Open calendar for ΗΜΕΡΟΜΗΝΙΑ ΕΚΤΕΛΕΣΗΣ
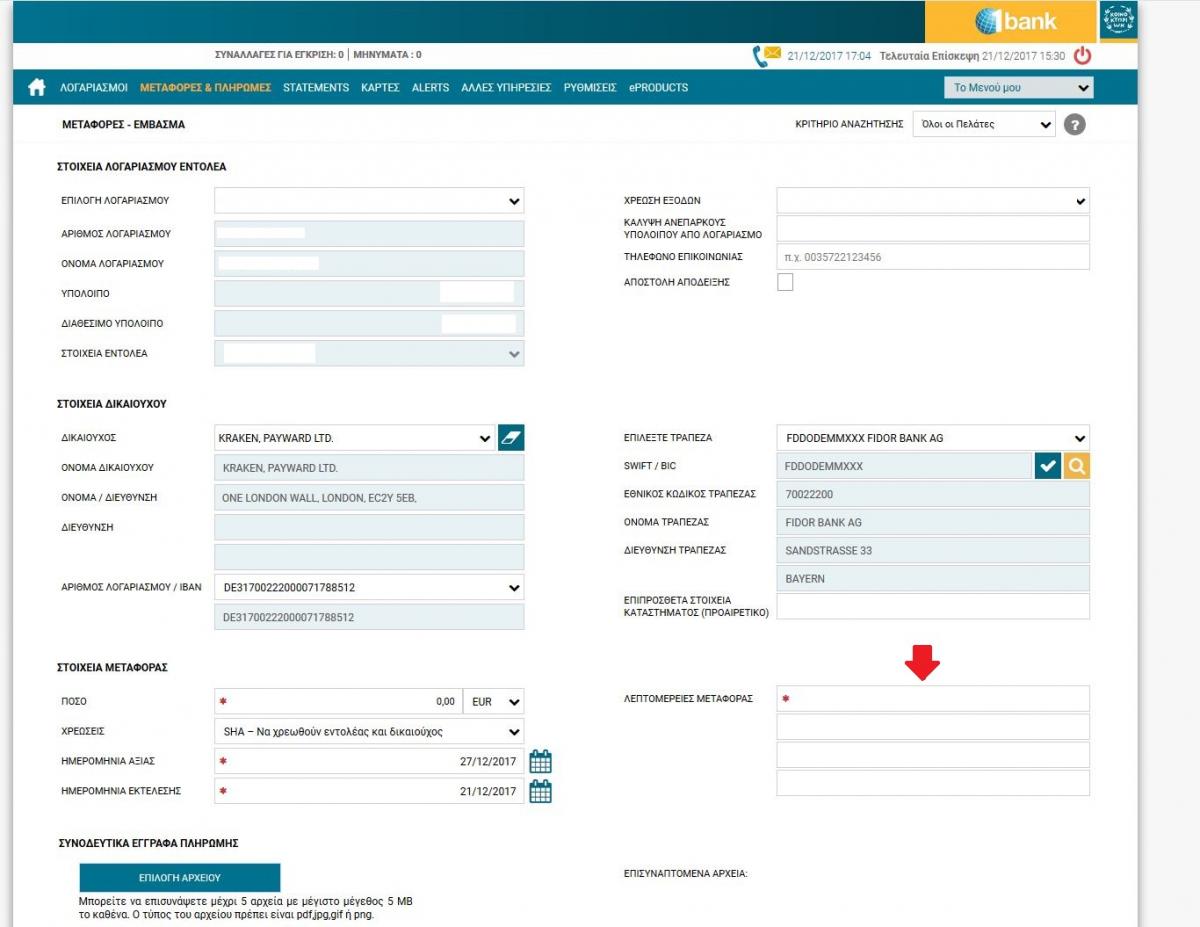The width and height of the screenshot is (1200, 927). tap(540, 791)
